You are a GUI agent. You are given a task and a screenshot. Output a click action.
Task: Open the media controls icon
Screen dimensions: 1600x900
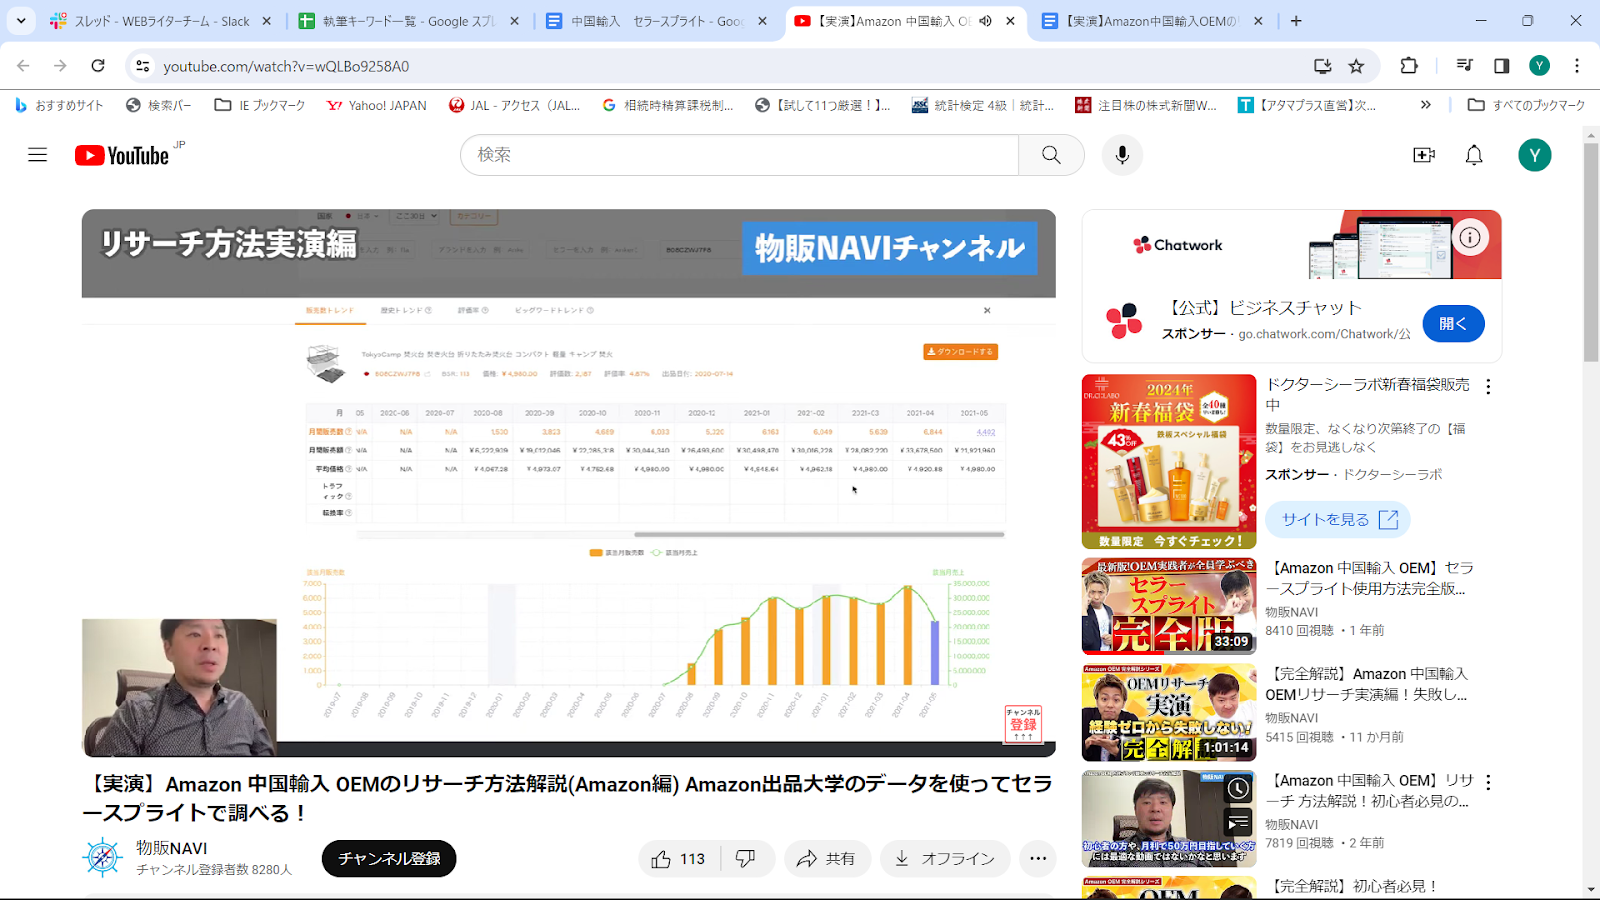click(x=1465, y=66)
